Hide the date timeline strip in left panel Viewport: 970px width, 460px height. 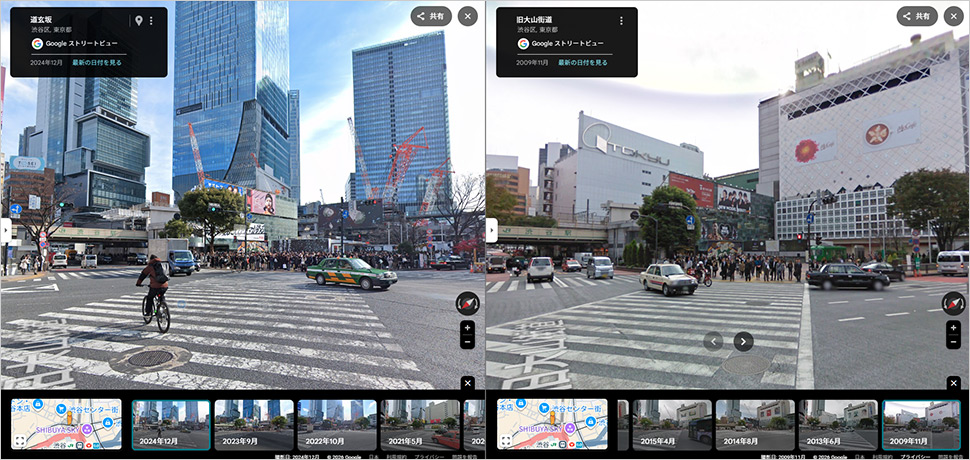[468, 383]
